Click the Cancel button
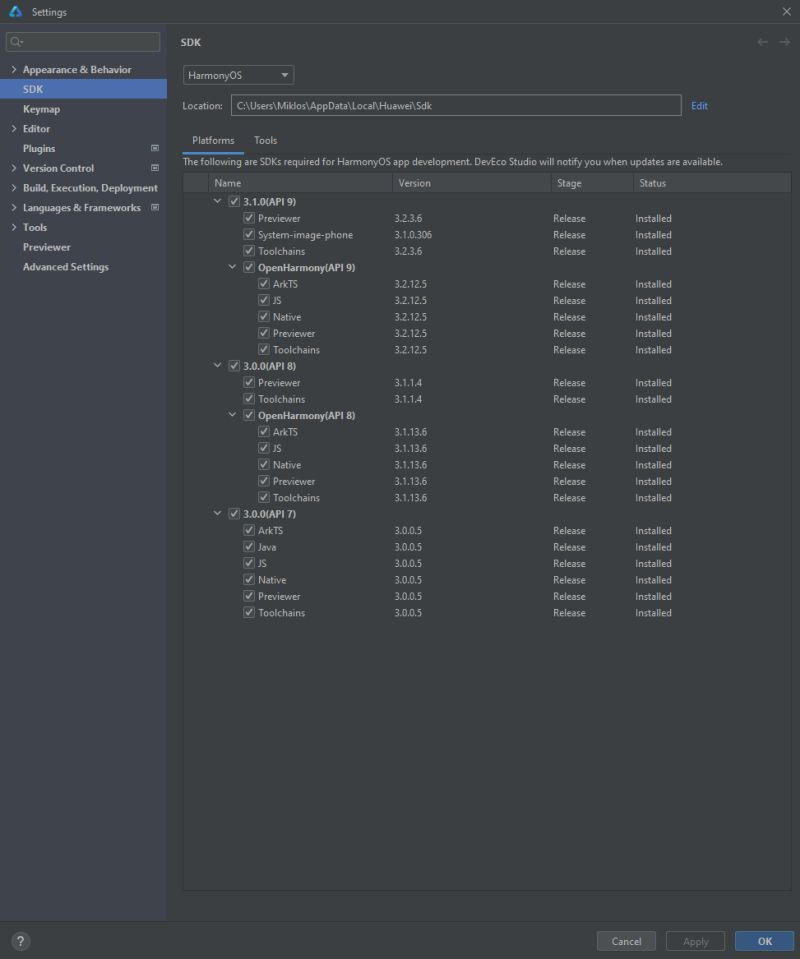 point(626,941)
